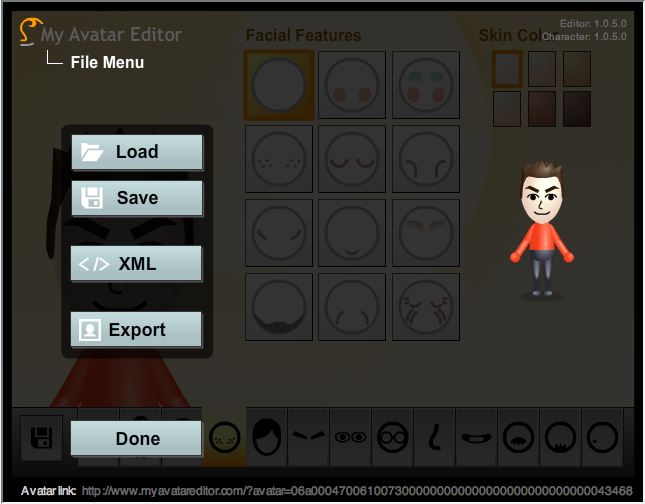Click Done to close File Menu
The width and height of the screenshot is (645, 504).
136,439
